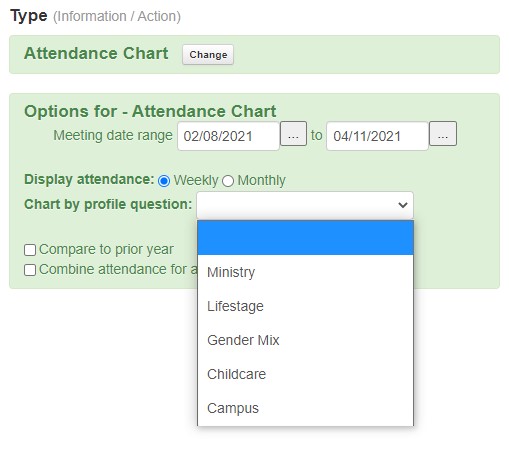Click the Weekly label text
This screenshot has height=449, width=509.
(x=196, y=180)
